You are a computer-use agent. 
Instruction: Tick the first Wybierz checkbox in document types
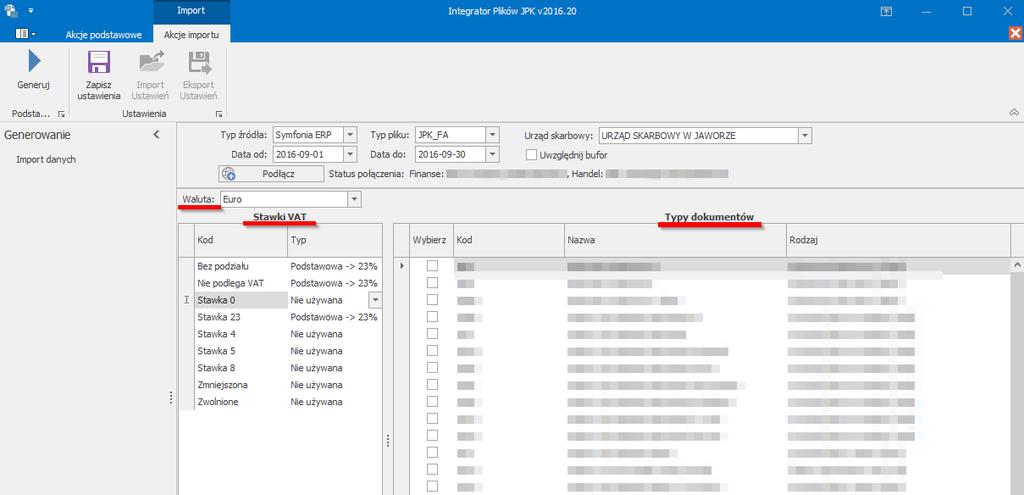pos(432,266)
